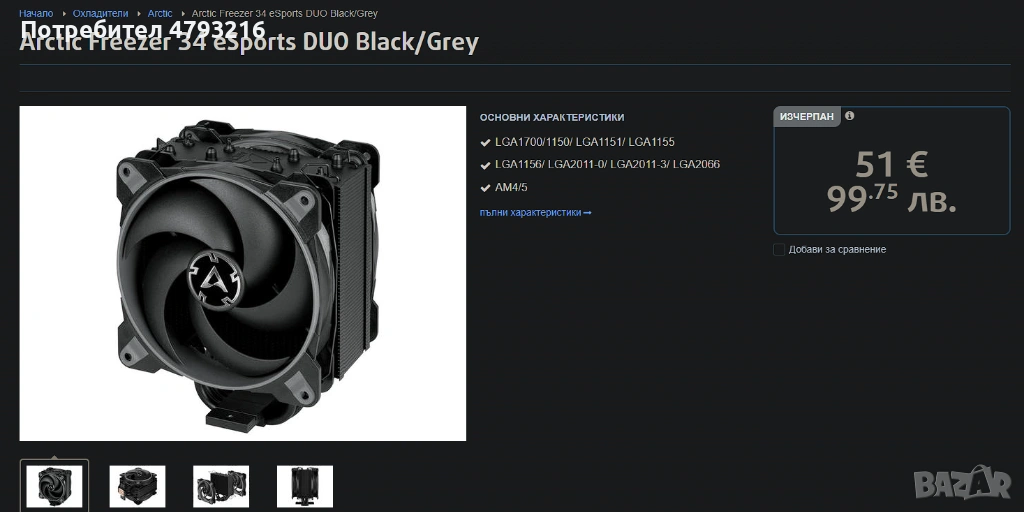
Task: Click the info icon beside ИЗЧЕРПАН badge
Action: pos(849,116)
